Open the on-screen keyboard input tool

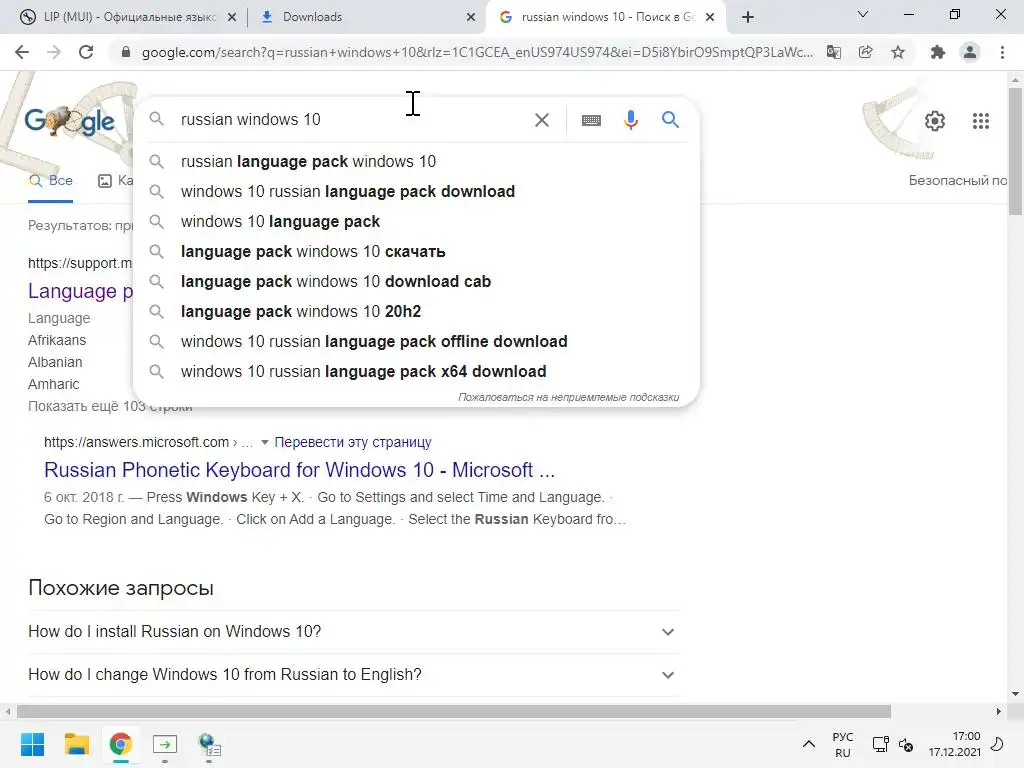tap(591, 120)
